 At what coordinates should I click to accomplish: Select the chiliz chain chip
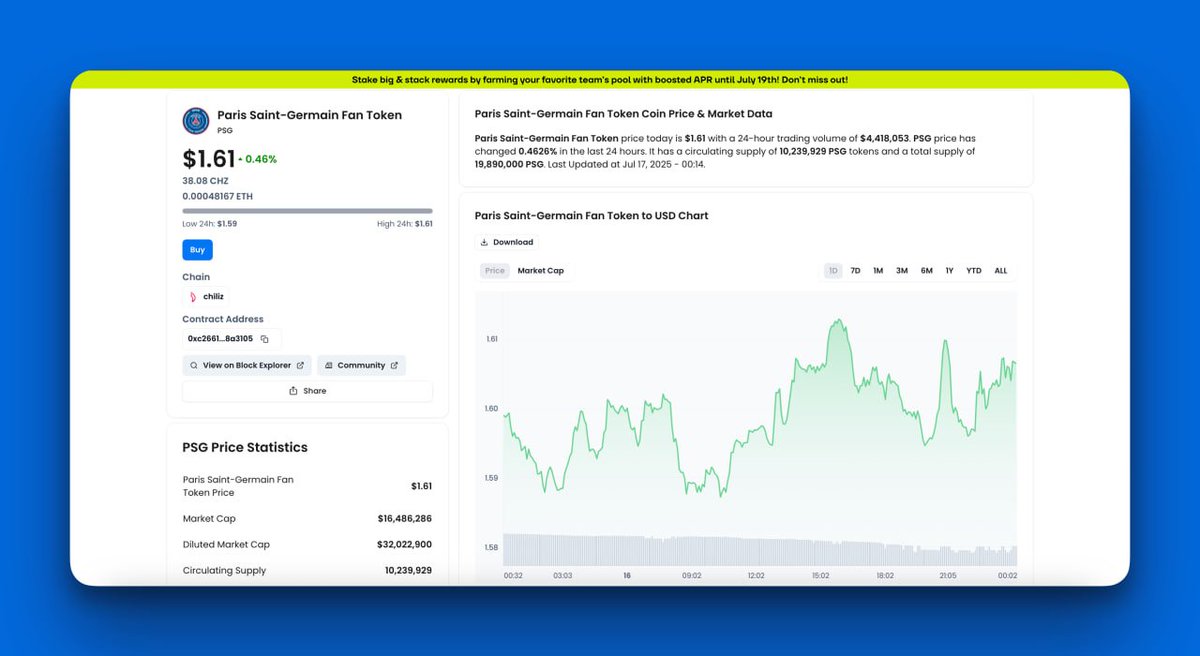[207, 296]
